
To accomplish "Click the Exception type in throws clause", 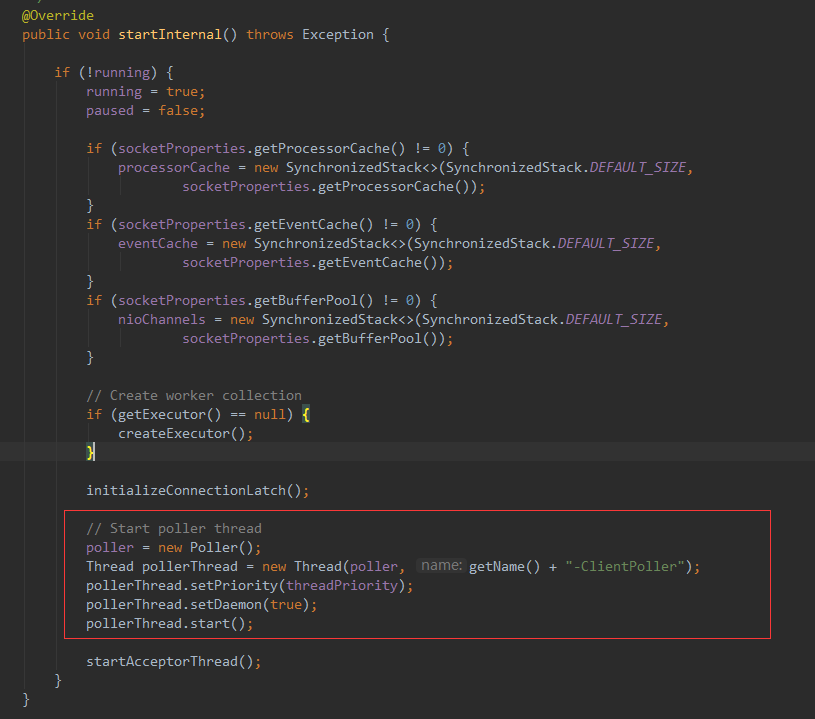I will pyautogui.click(x=338, y=35).
